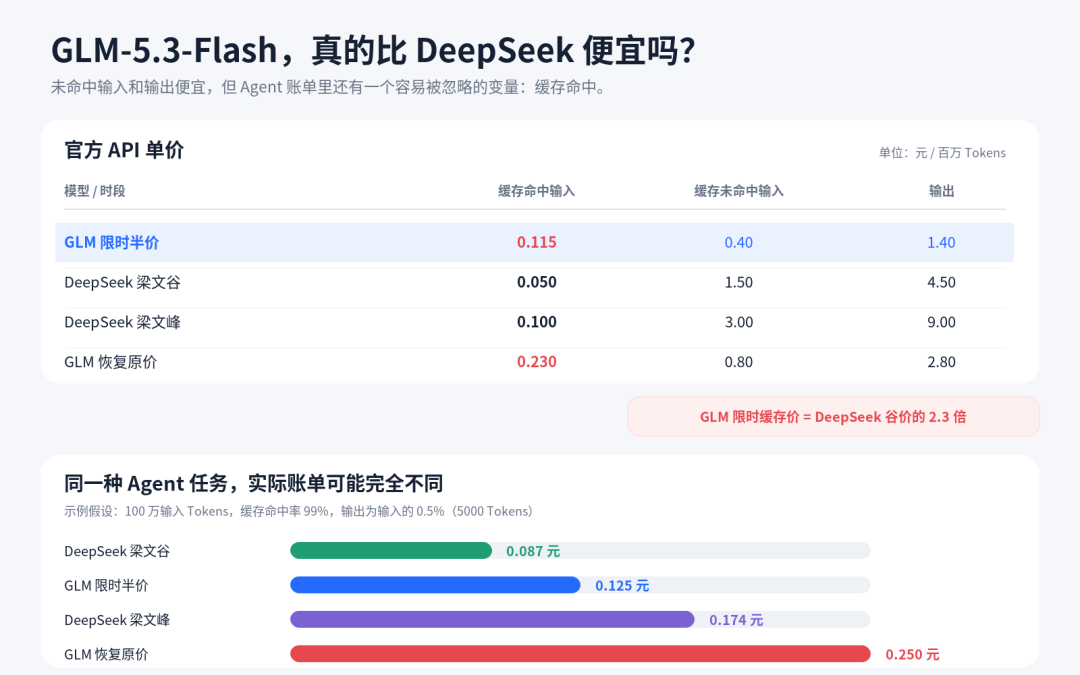Click the red 0.115 cache-hit price
This screenshot has height=675, width=1080.
click(537, 242)
